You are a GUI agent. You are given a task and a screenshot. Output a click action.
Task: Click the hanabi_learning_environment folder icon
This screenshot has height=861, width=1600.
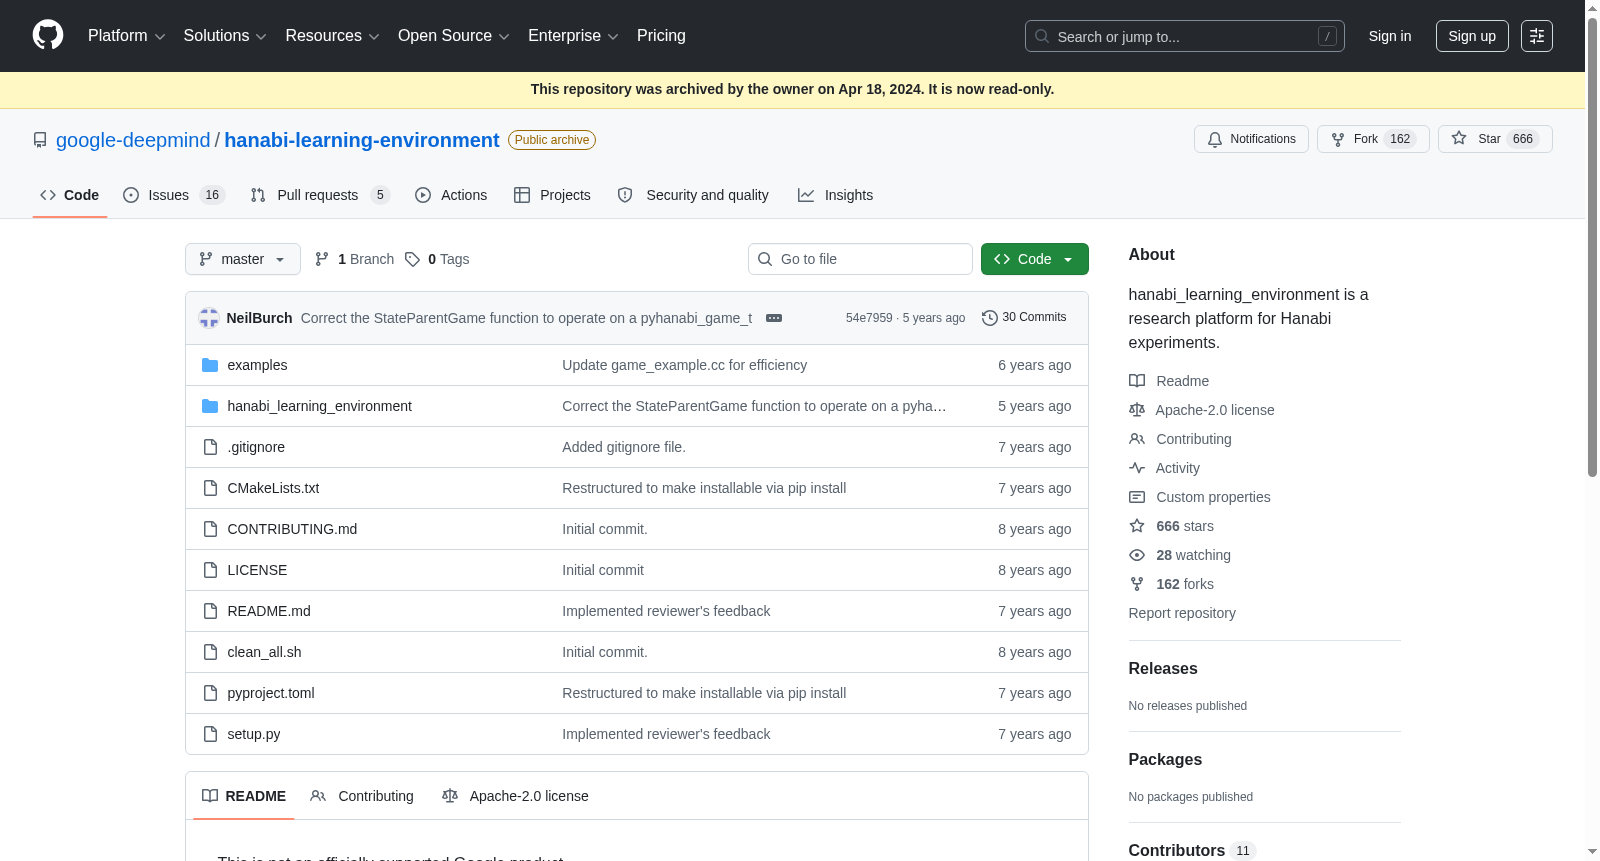tap(210, 406)
